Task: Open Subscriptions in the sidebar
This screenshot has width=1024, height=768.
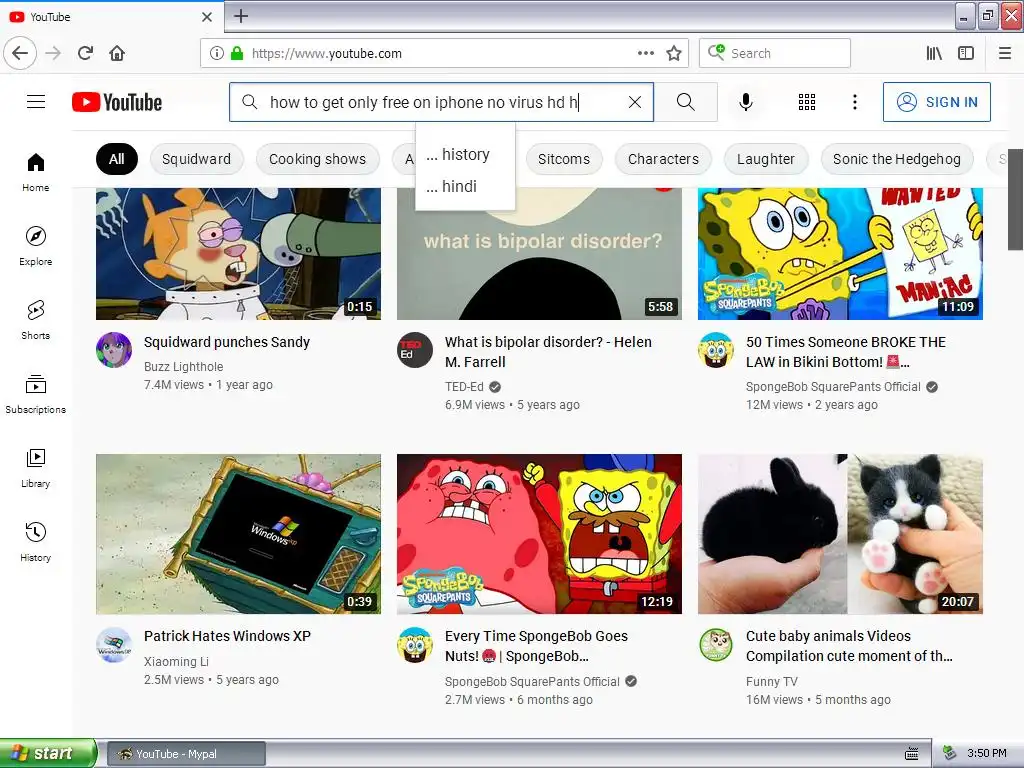Action: click(36, 394)
